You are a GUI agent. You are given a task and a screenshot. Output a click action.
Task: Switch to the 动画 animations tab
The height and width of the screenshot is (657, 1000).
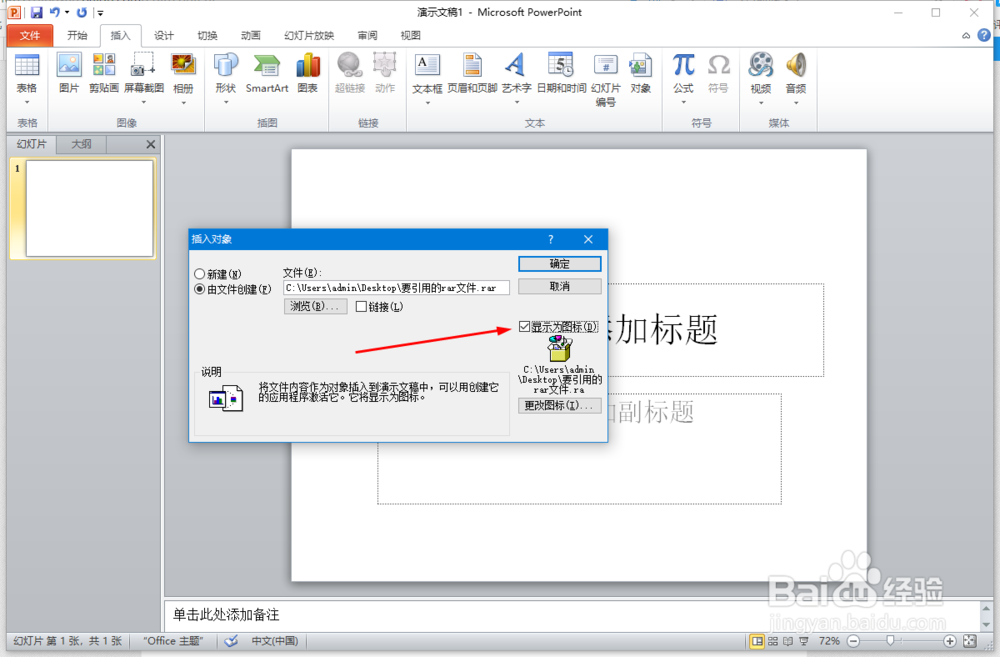click(x=251, y=36)
